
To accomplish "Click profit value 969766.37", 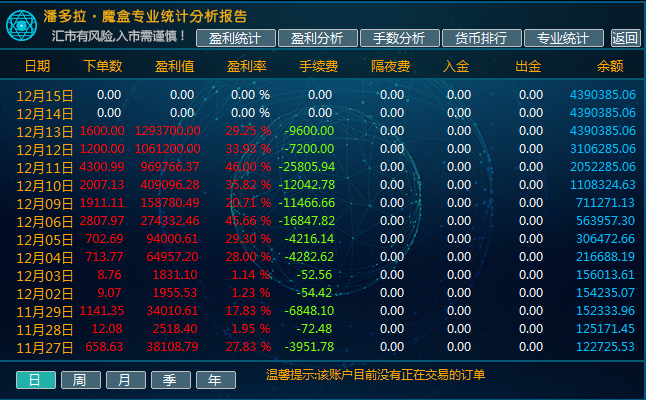I will [x=170, y=167].
